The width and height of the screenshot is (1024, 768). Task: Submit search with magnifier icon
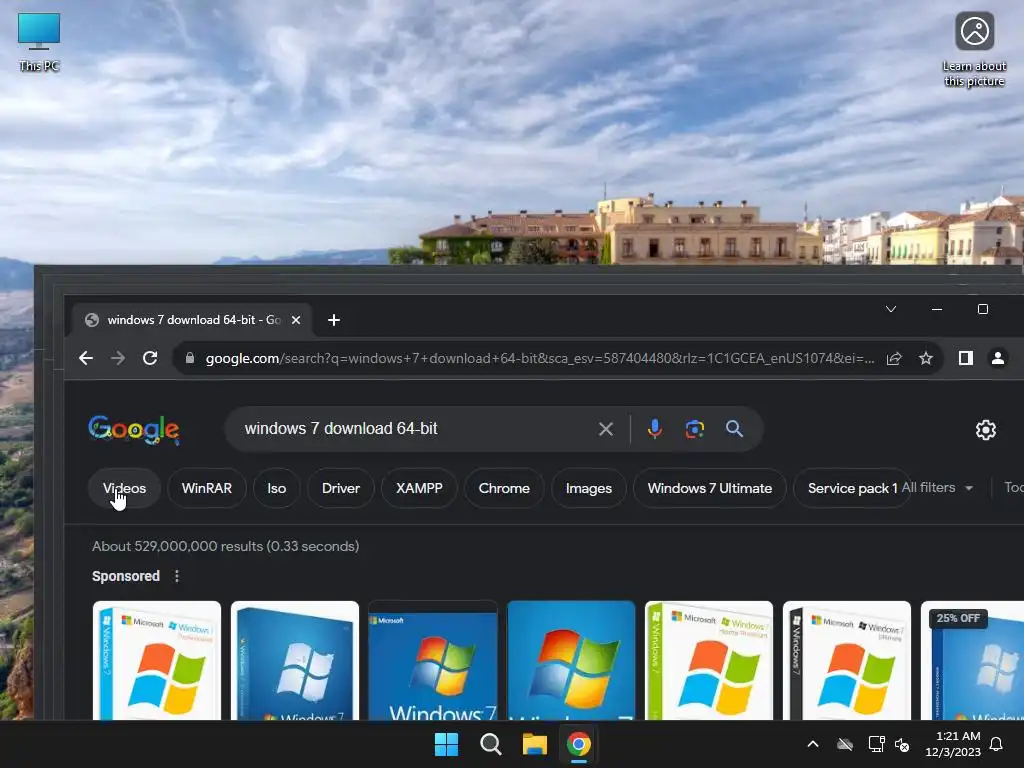735,429
